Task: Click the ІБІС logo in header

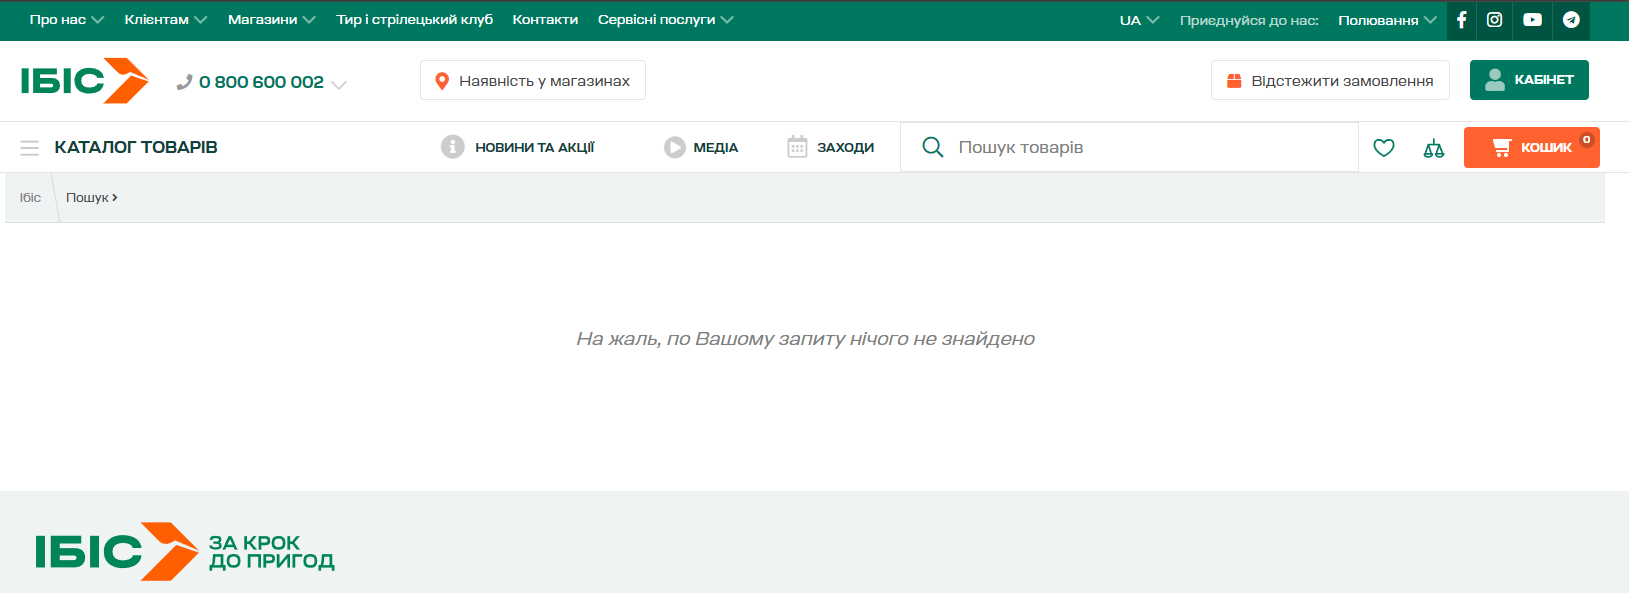Action: click(84, 81)
